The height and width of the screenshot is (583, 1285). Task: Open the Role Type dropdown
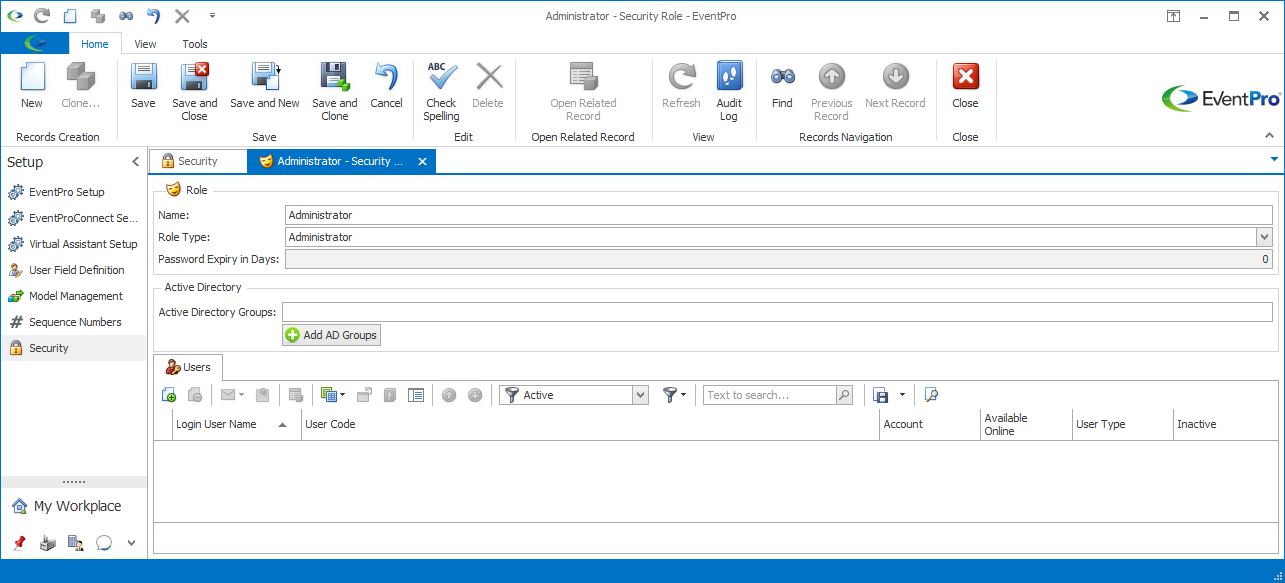[1264, 237]
